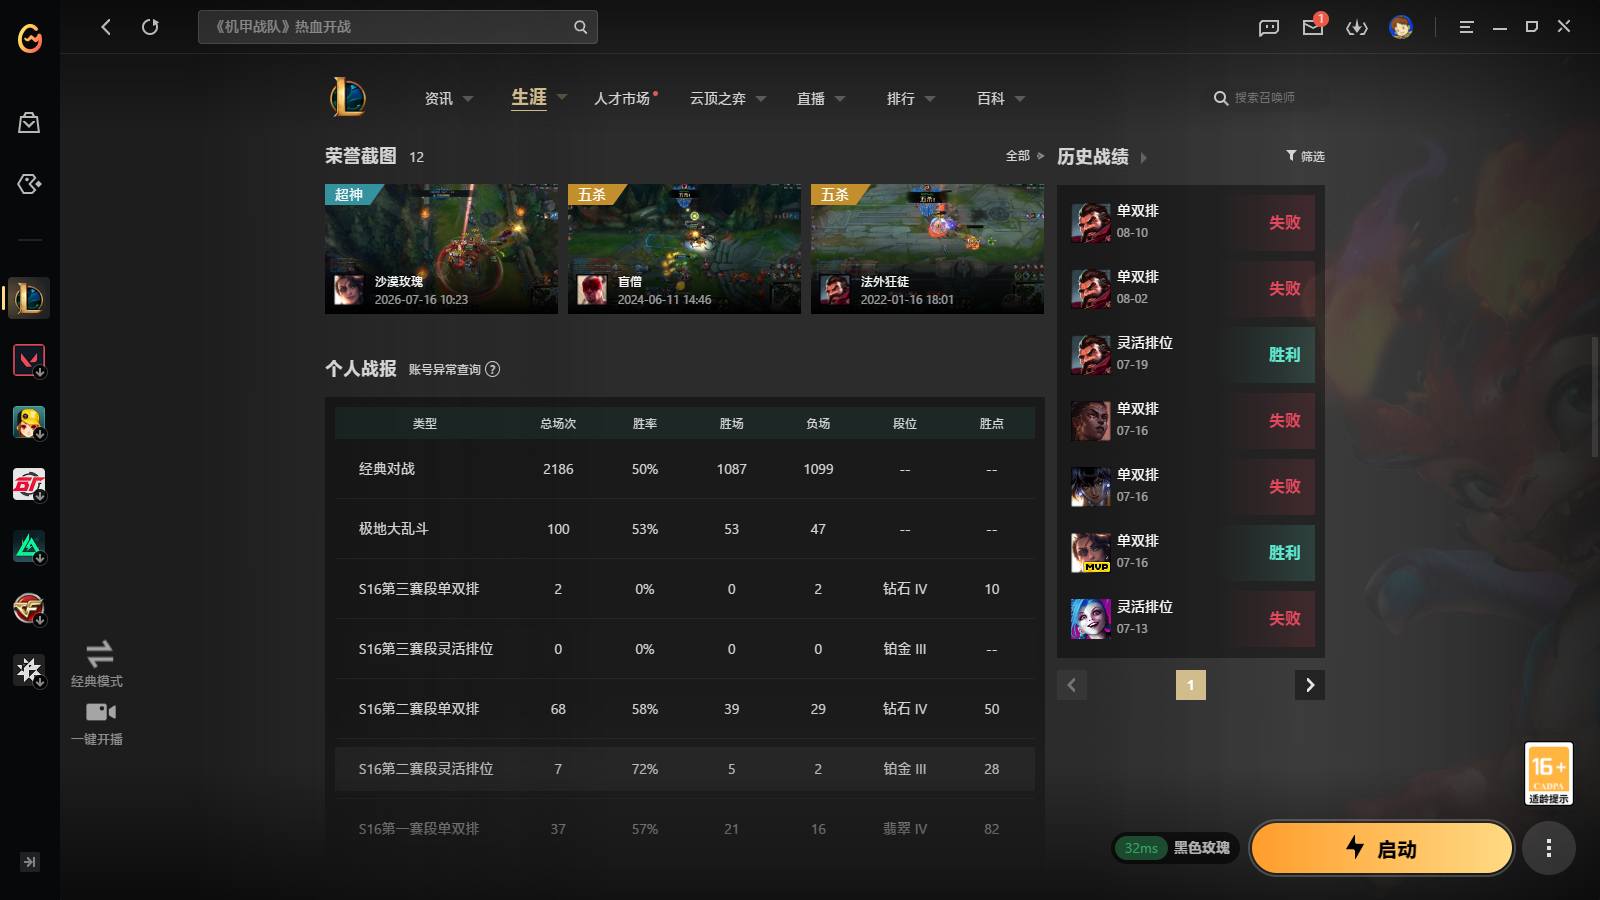Viewport: 1600px width, 900px height.
Task: Open the three-dot more options button
Action: click(1549, 848)
